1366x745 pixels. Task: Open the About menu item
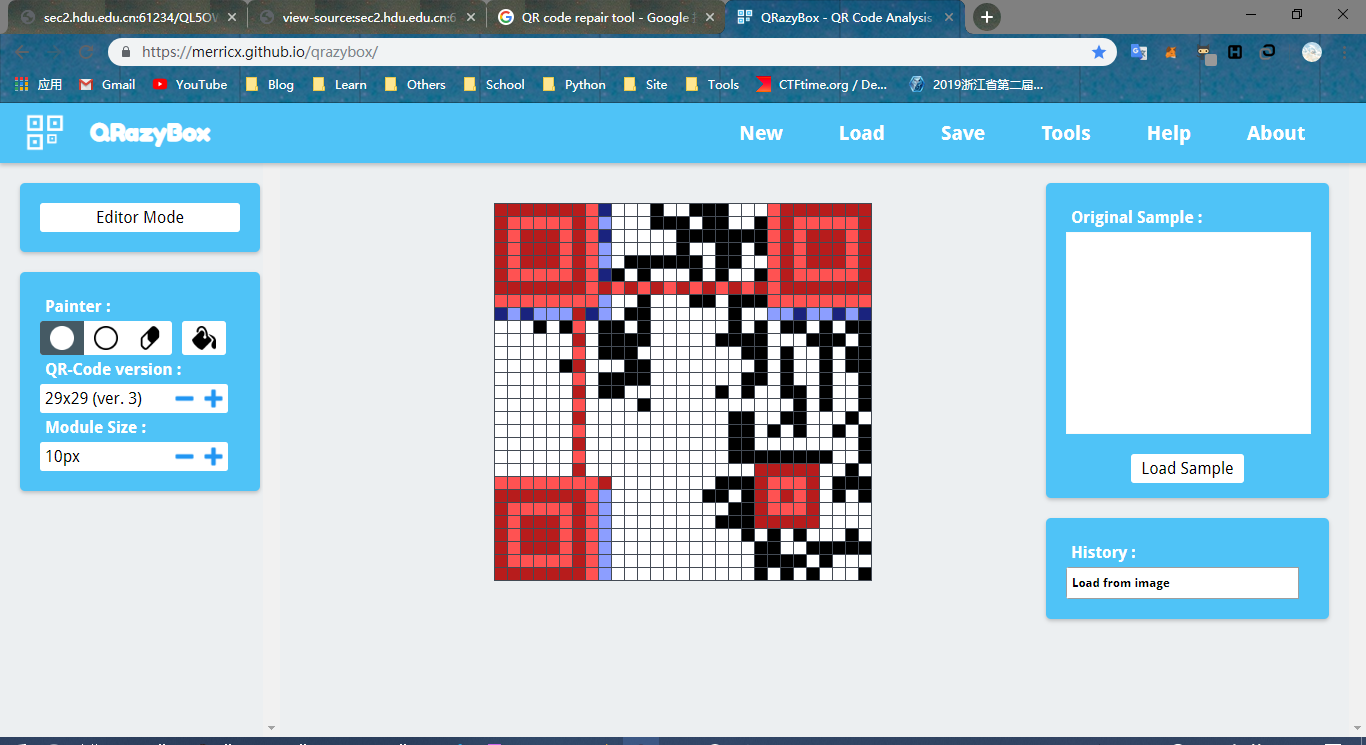1276,133
